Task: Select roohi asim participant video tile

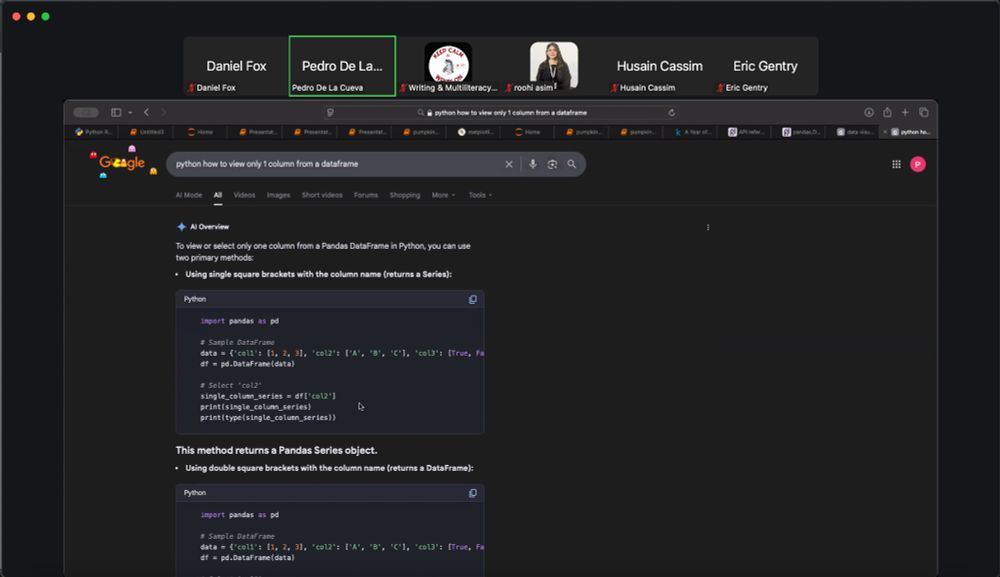Action: pos(554,66)
